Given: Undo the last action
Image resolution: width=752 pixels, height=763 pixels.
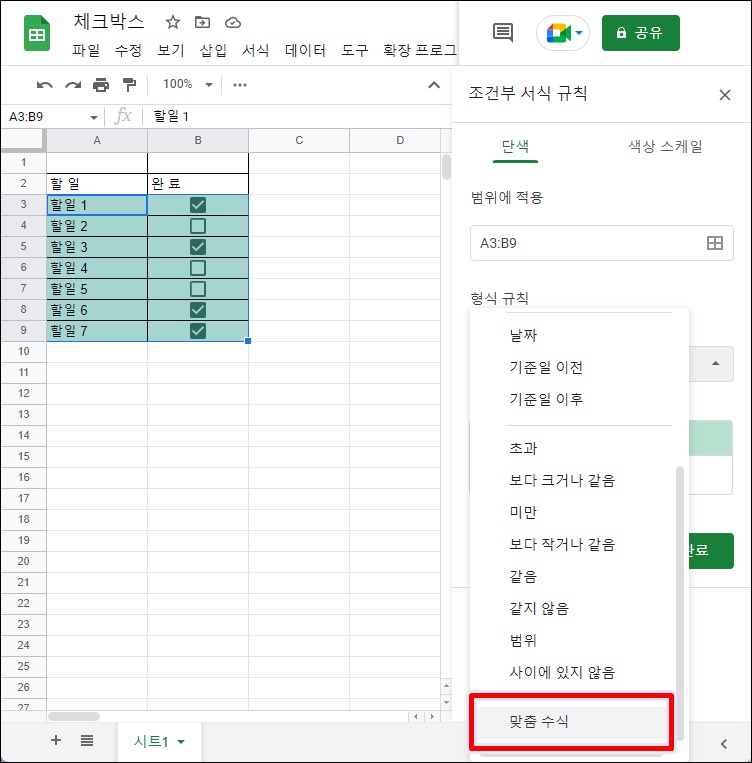Looking at the screenshot, I should click(x=45, y=85).
